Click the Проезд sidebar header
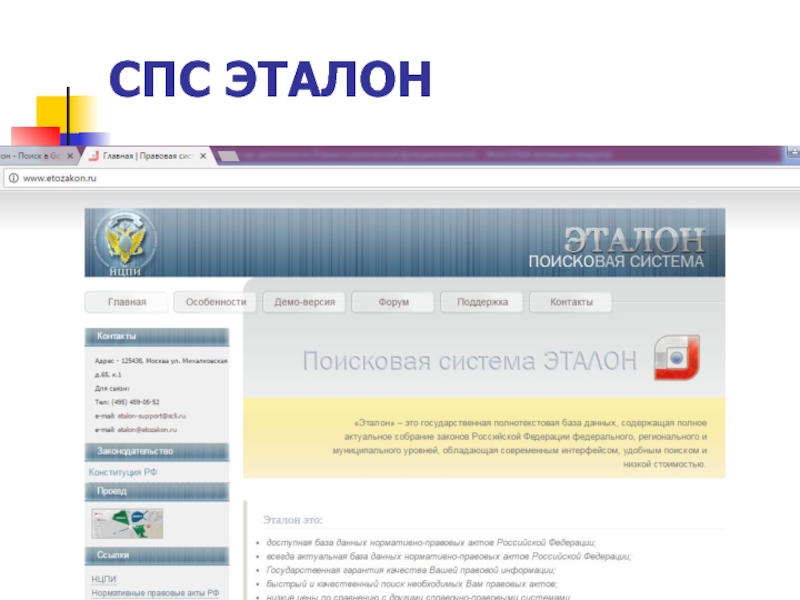The width and height of the screenshot is (800, 600). coord(157,491)
